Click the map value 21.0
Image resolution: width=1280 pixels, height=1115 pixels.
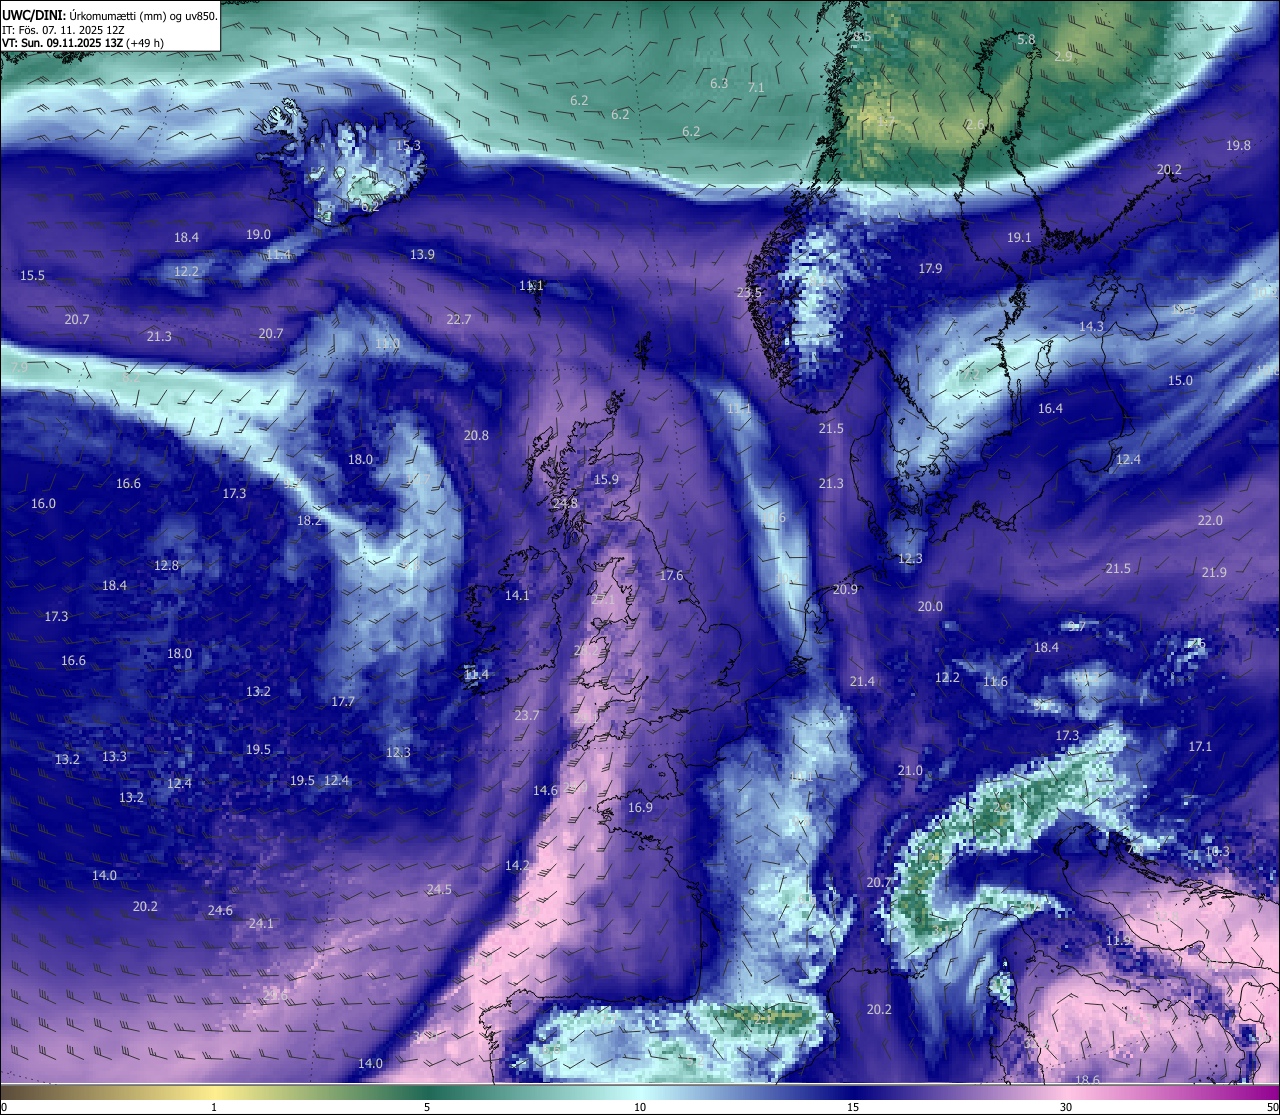[x=910, y=771]
